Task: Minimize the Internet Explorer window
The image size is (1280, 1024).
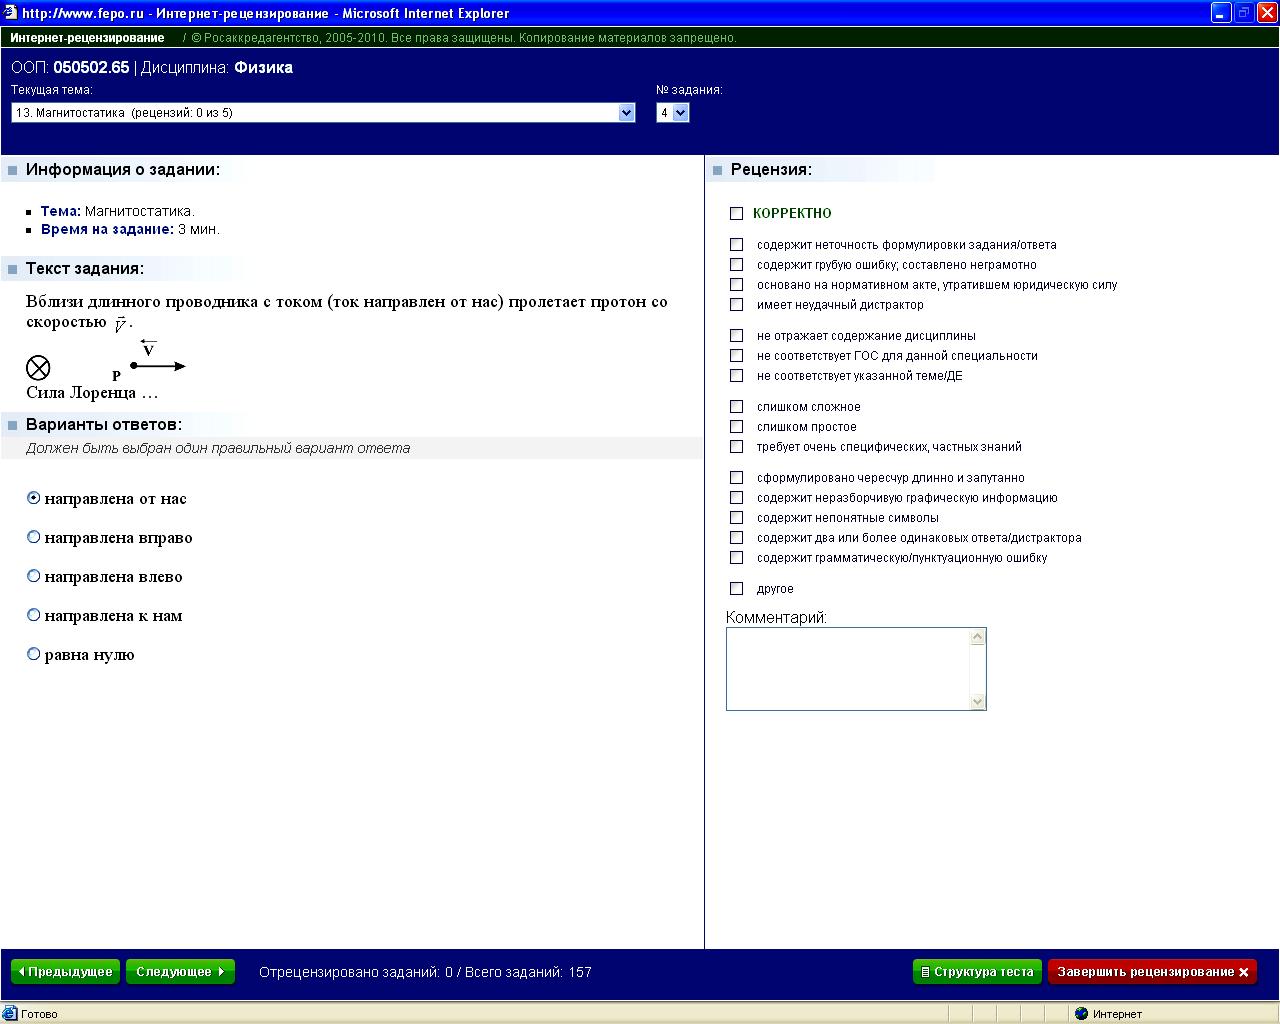Action: (x=1221, y=13)
